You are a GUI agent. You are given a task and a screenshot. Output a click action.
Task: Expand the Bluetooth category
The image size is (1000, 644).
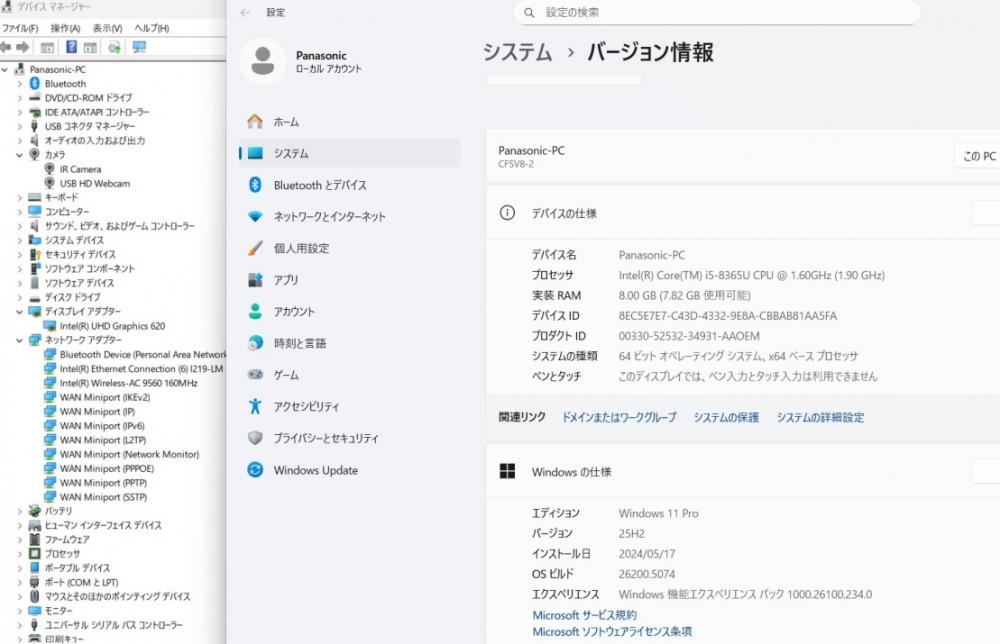[x=20, y=84]
